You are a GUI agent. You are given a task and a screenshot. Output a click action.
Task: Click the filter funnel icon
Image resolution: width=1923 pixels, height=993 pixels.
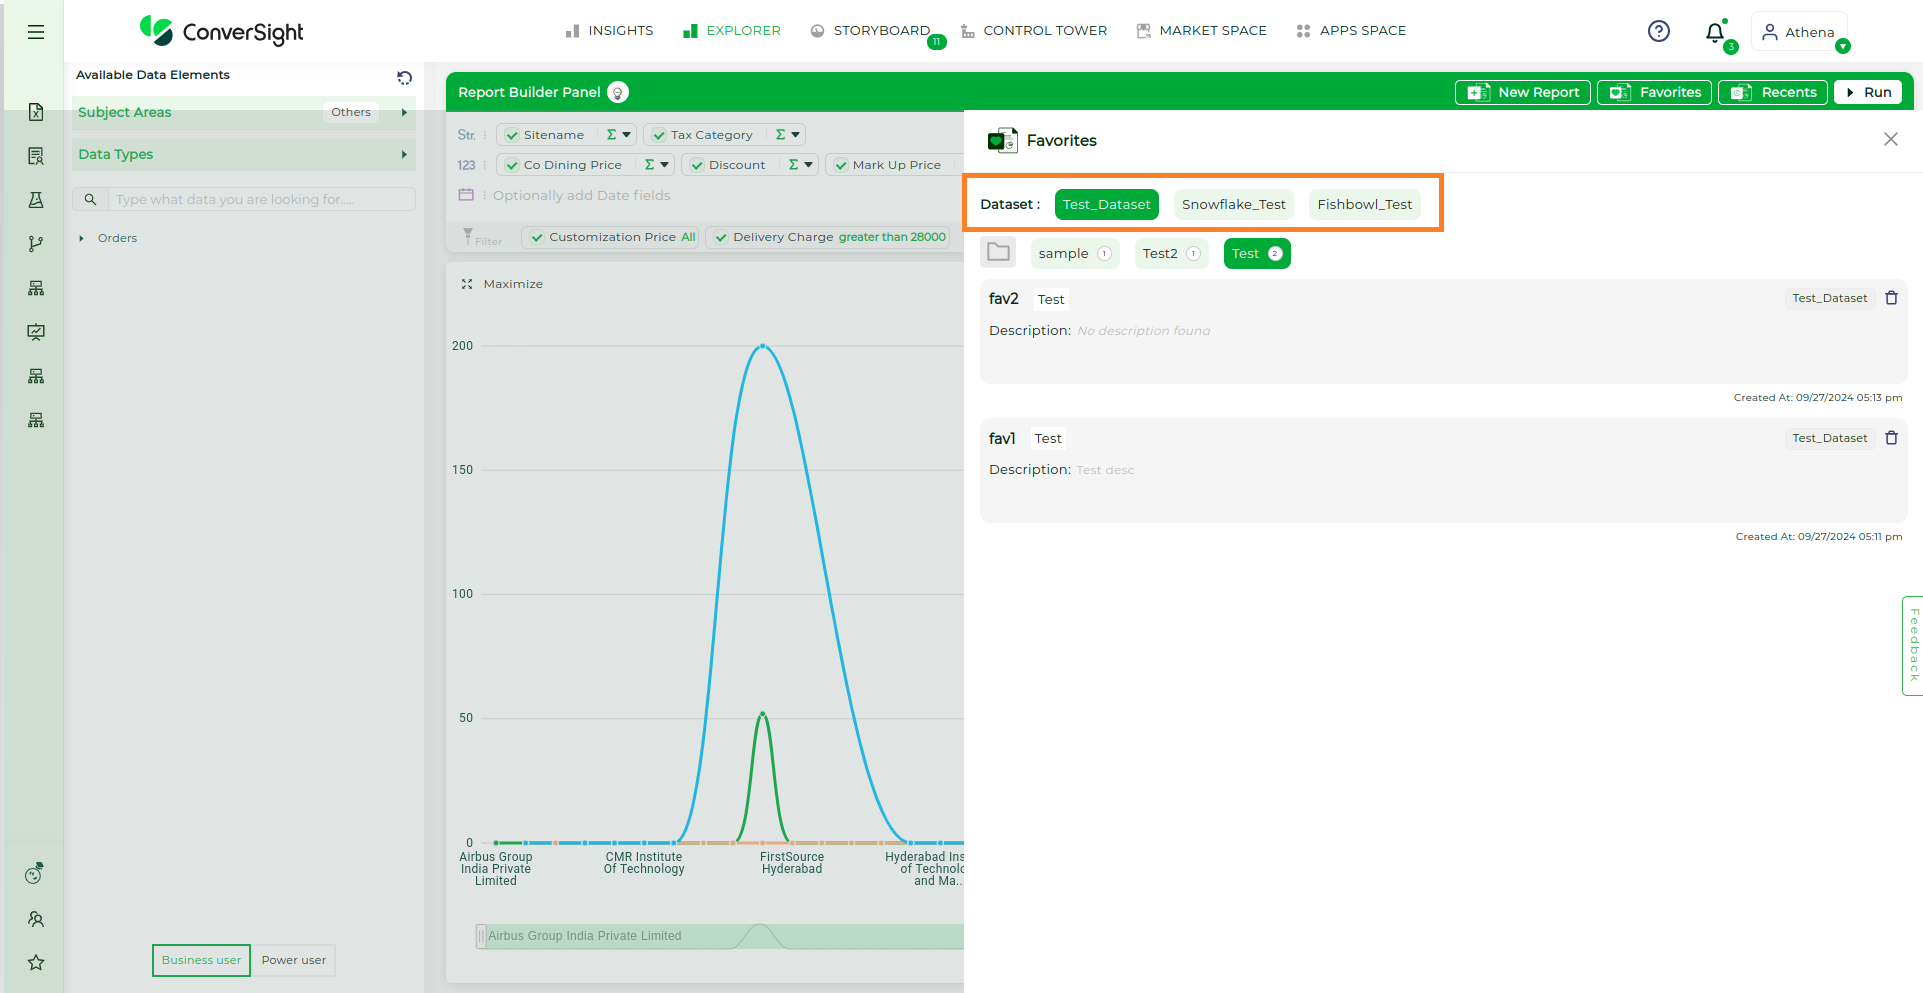point(467,236)
